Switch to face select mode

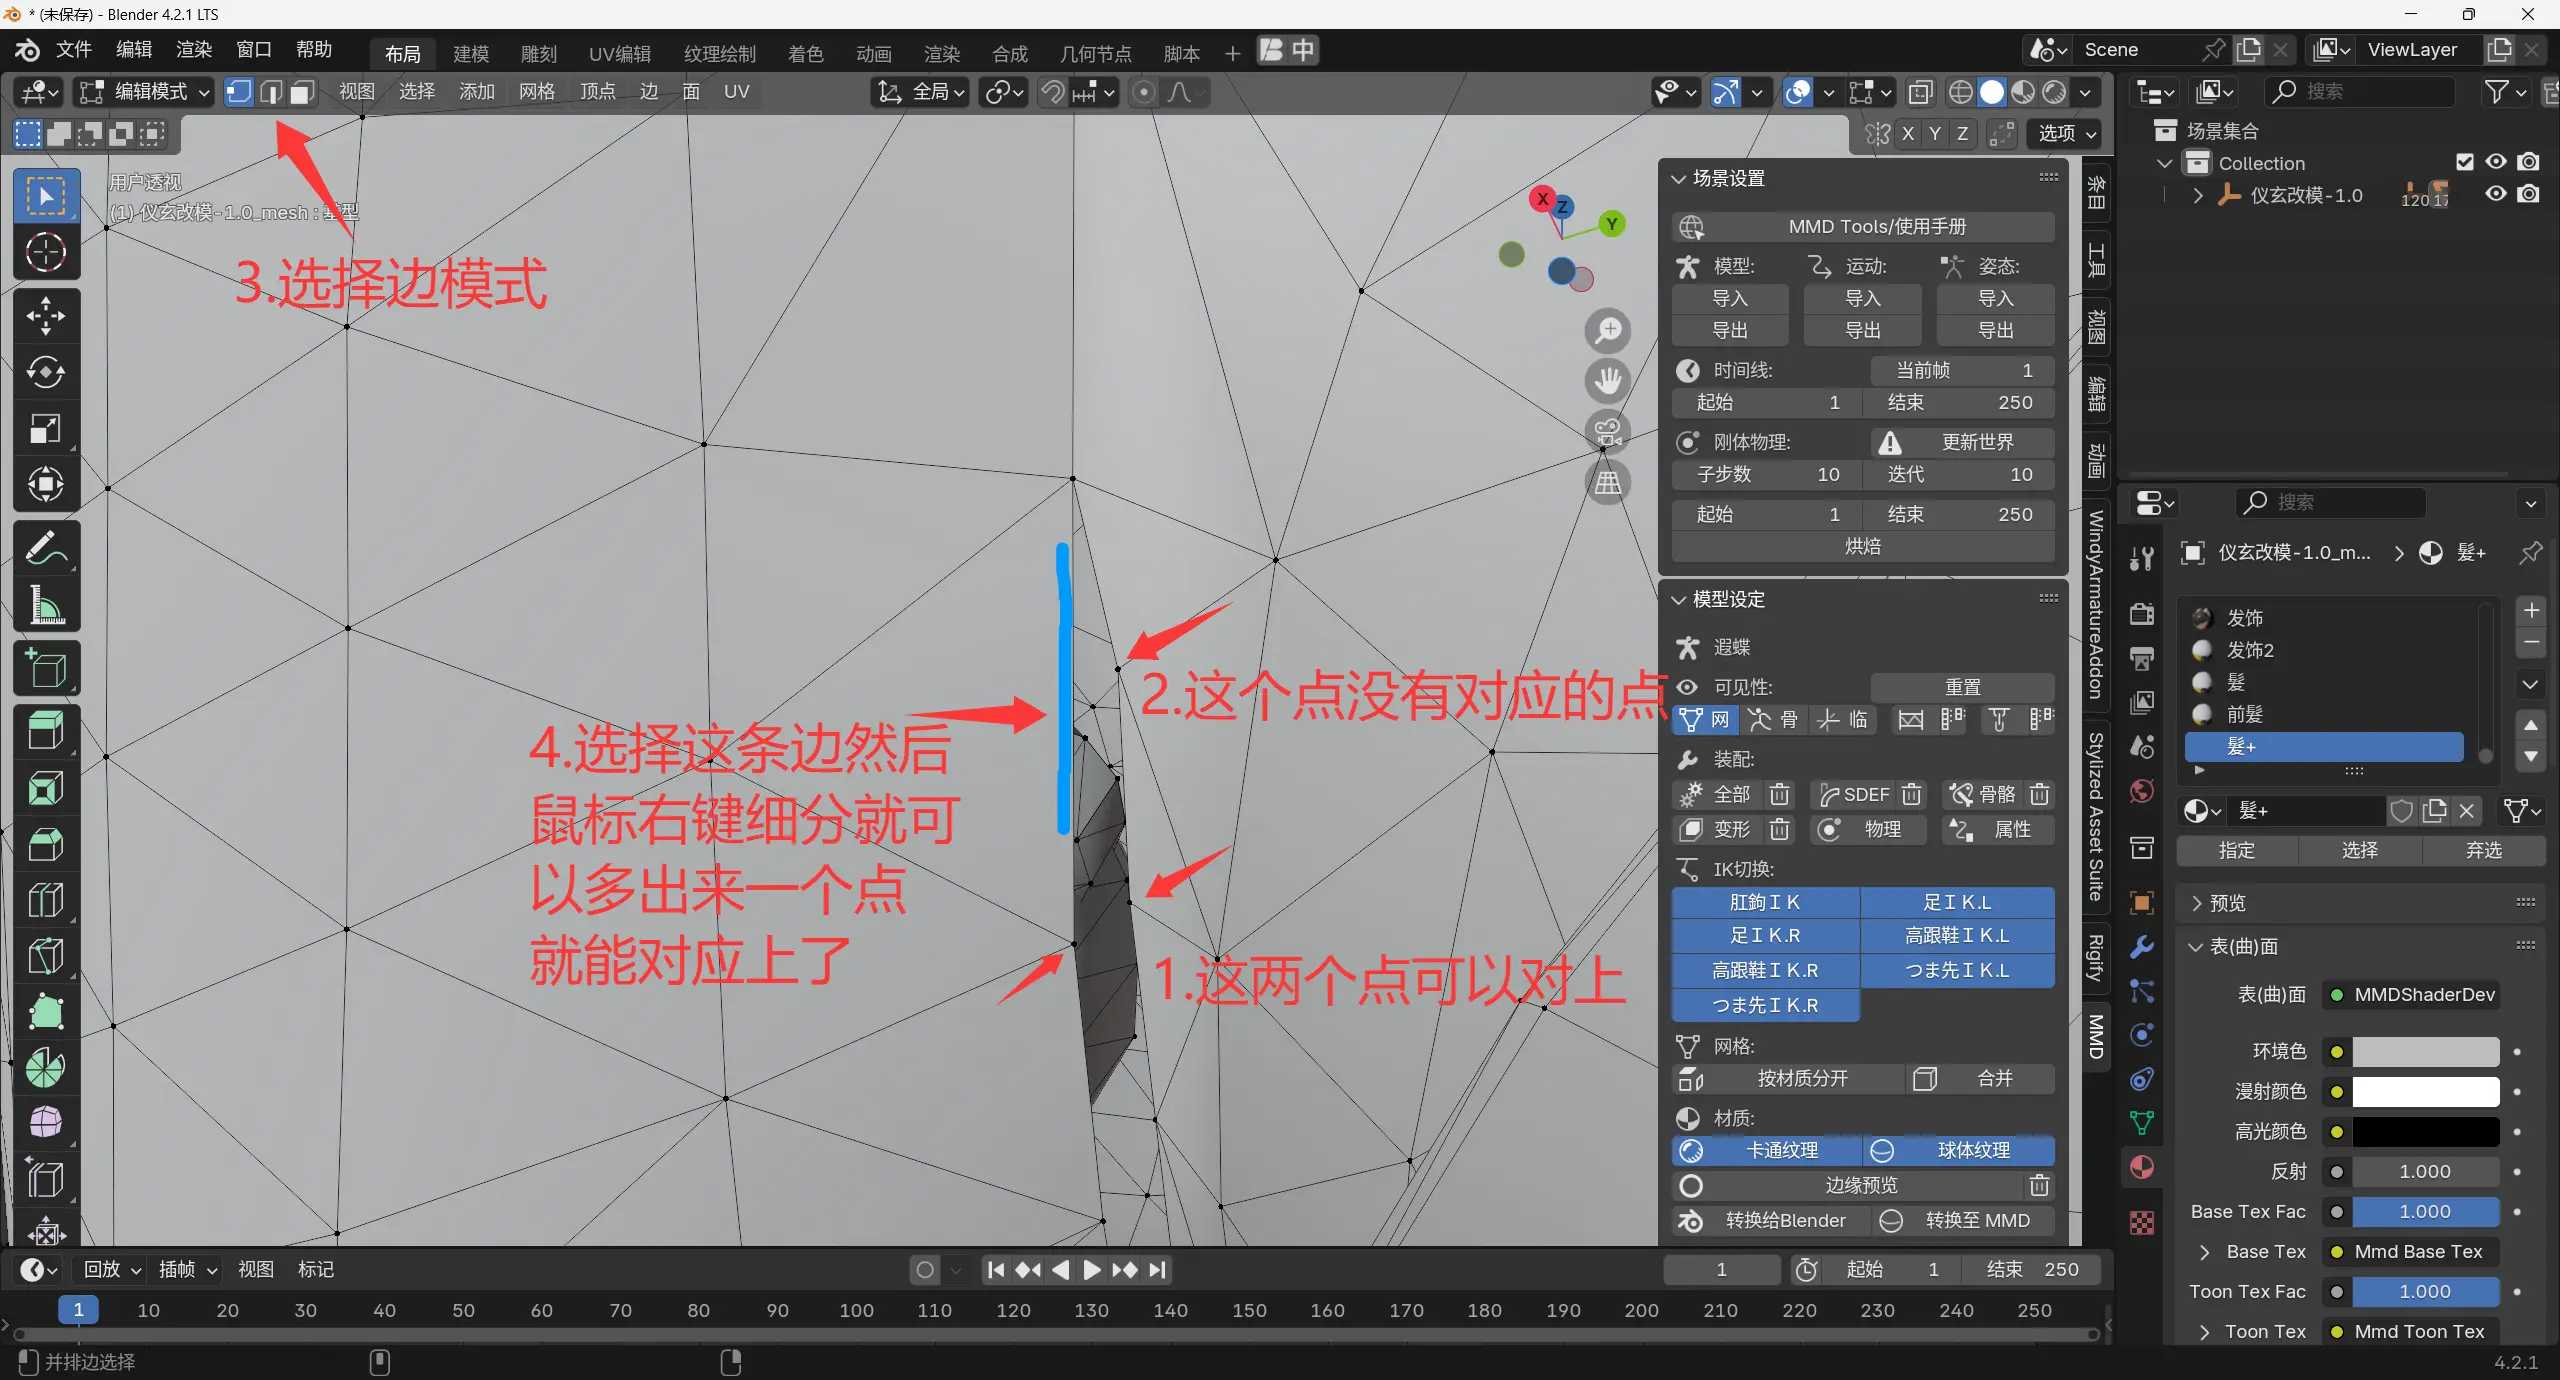pos(302,92)
